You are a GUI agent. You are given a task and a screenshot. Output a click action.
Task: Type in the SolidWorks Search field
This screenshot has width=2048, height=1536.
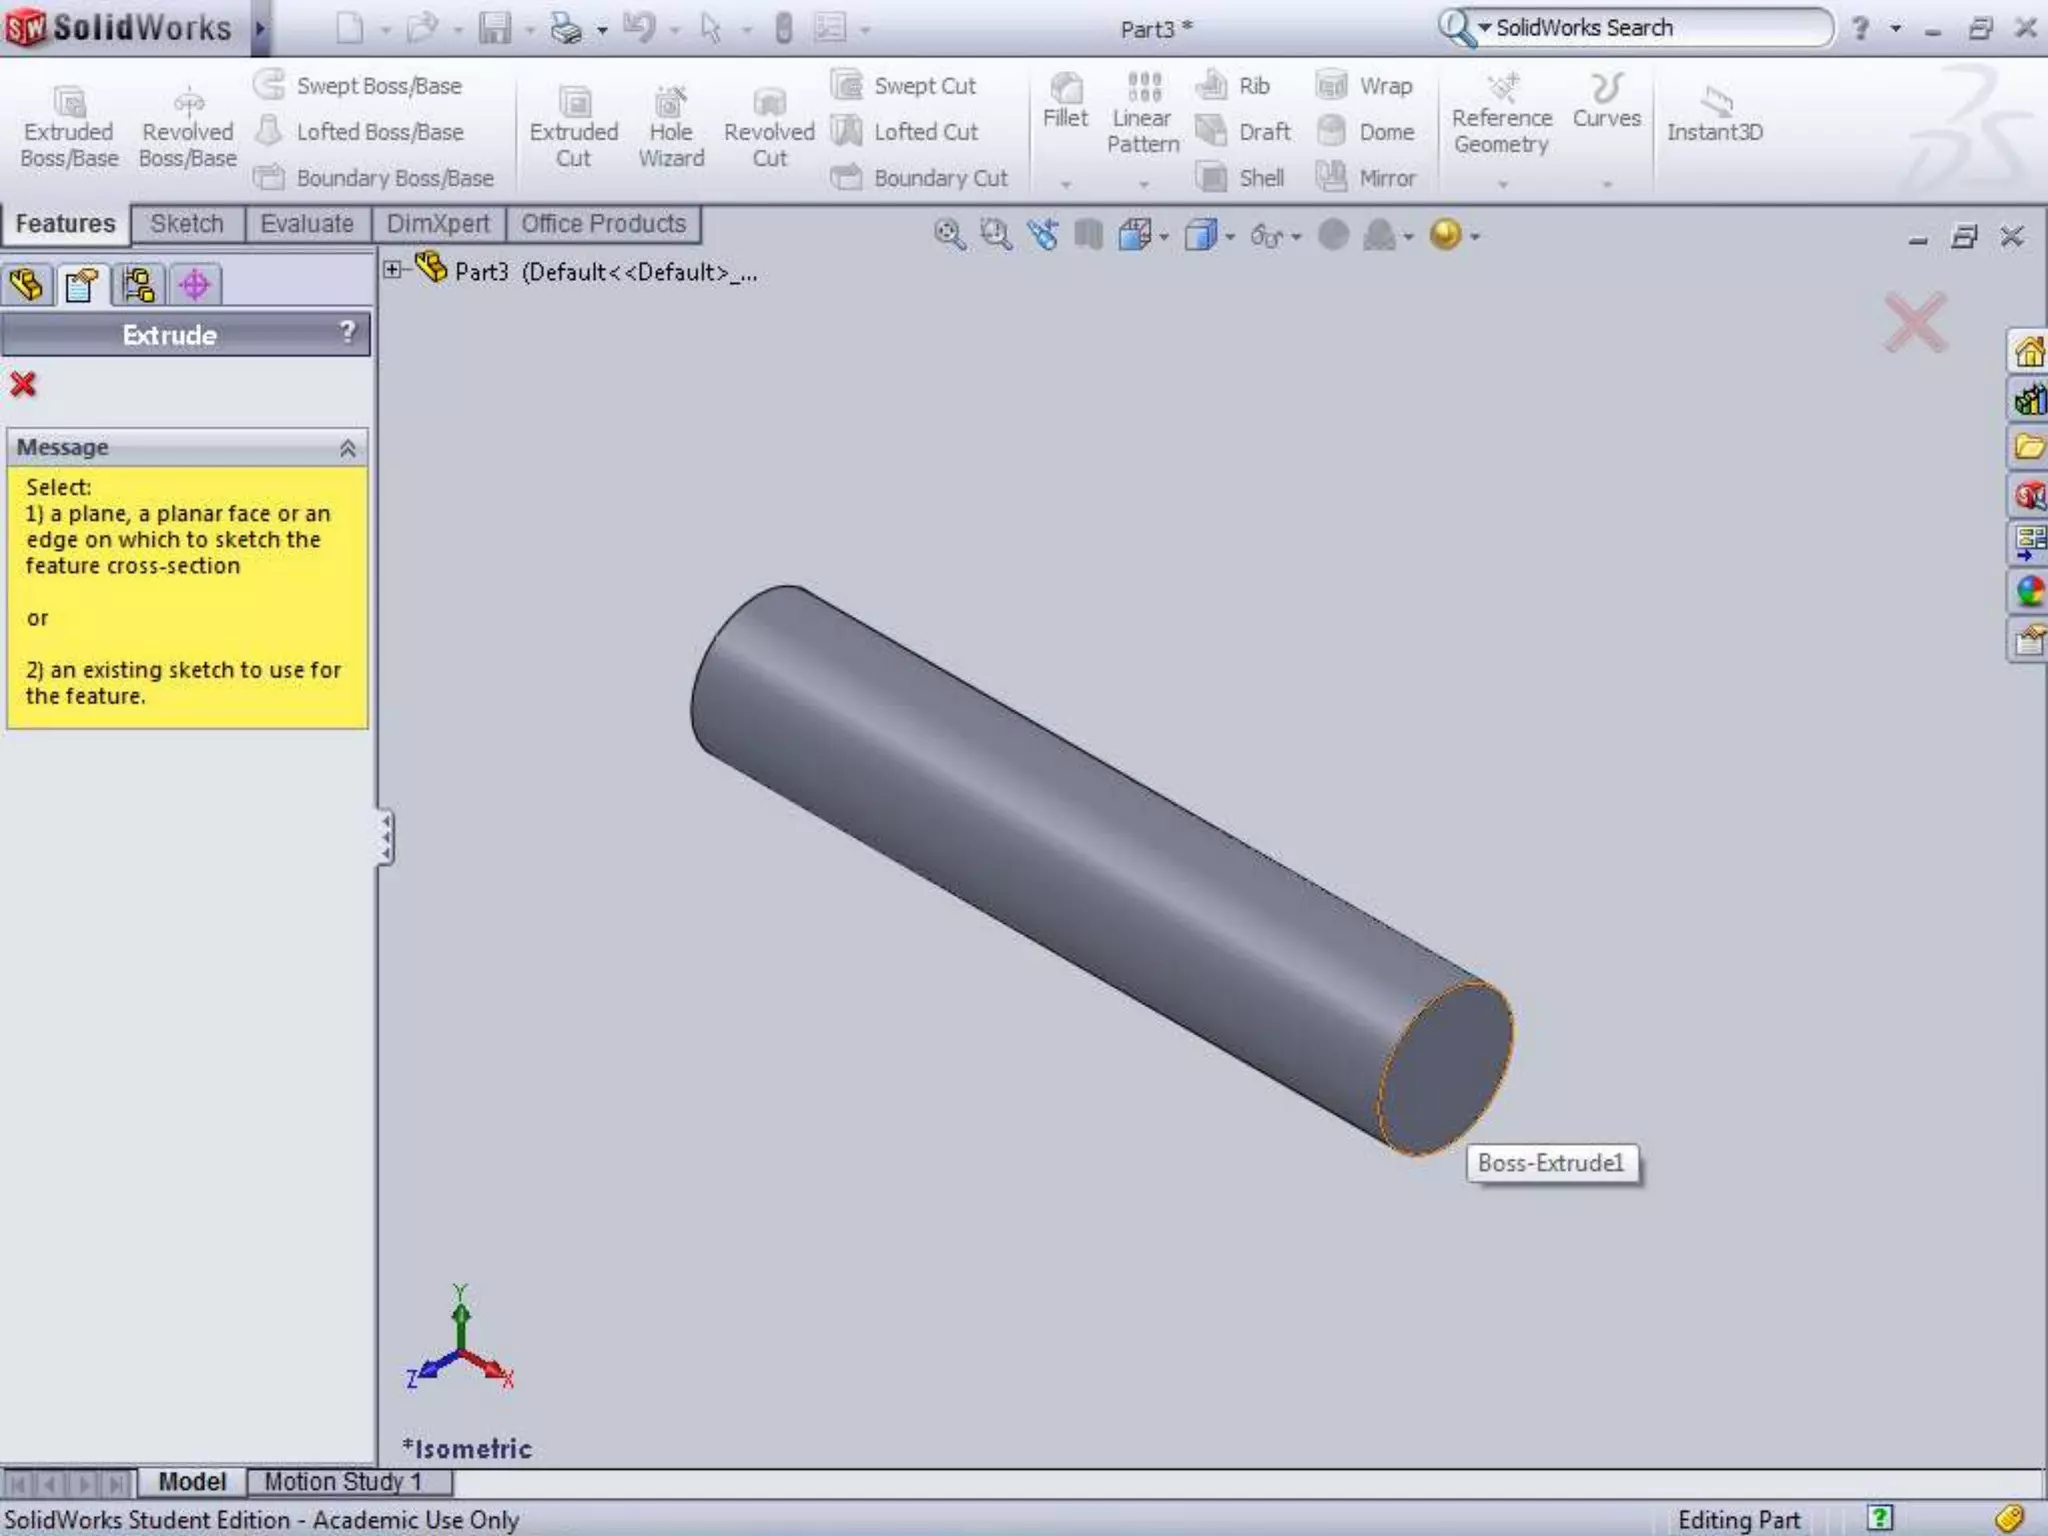pos(1650,28)
